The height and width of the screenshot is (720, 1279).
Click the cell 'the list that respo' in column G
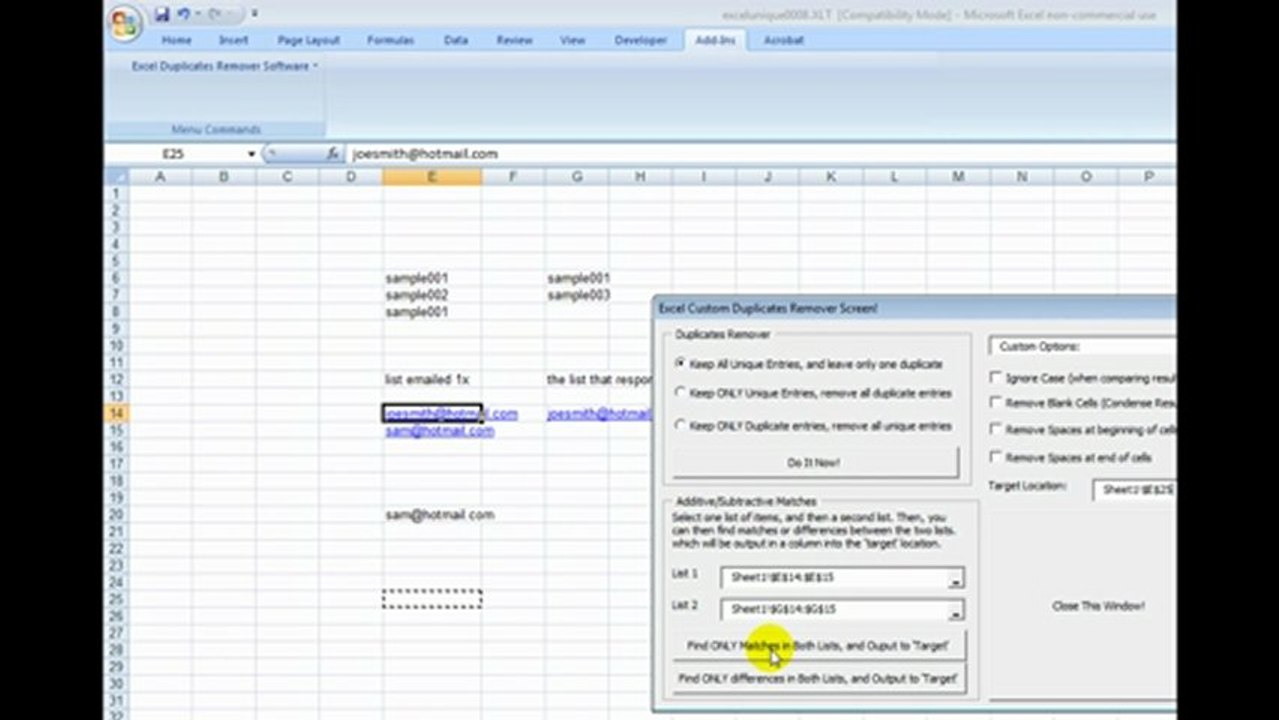(x=599, y=380)
